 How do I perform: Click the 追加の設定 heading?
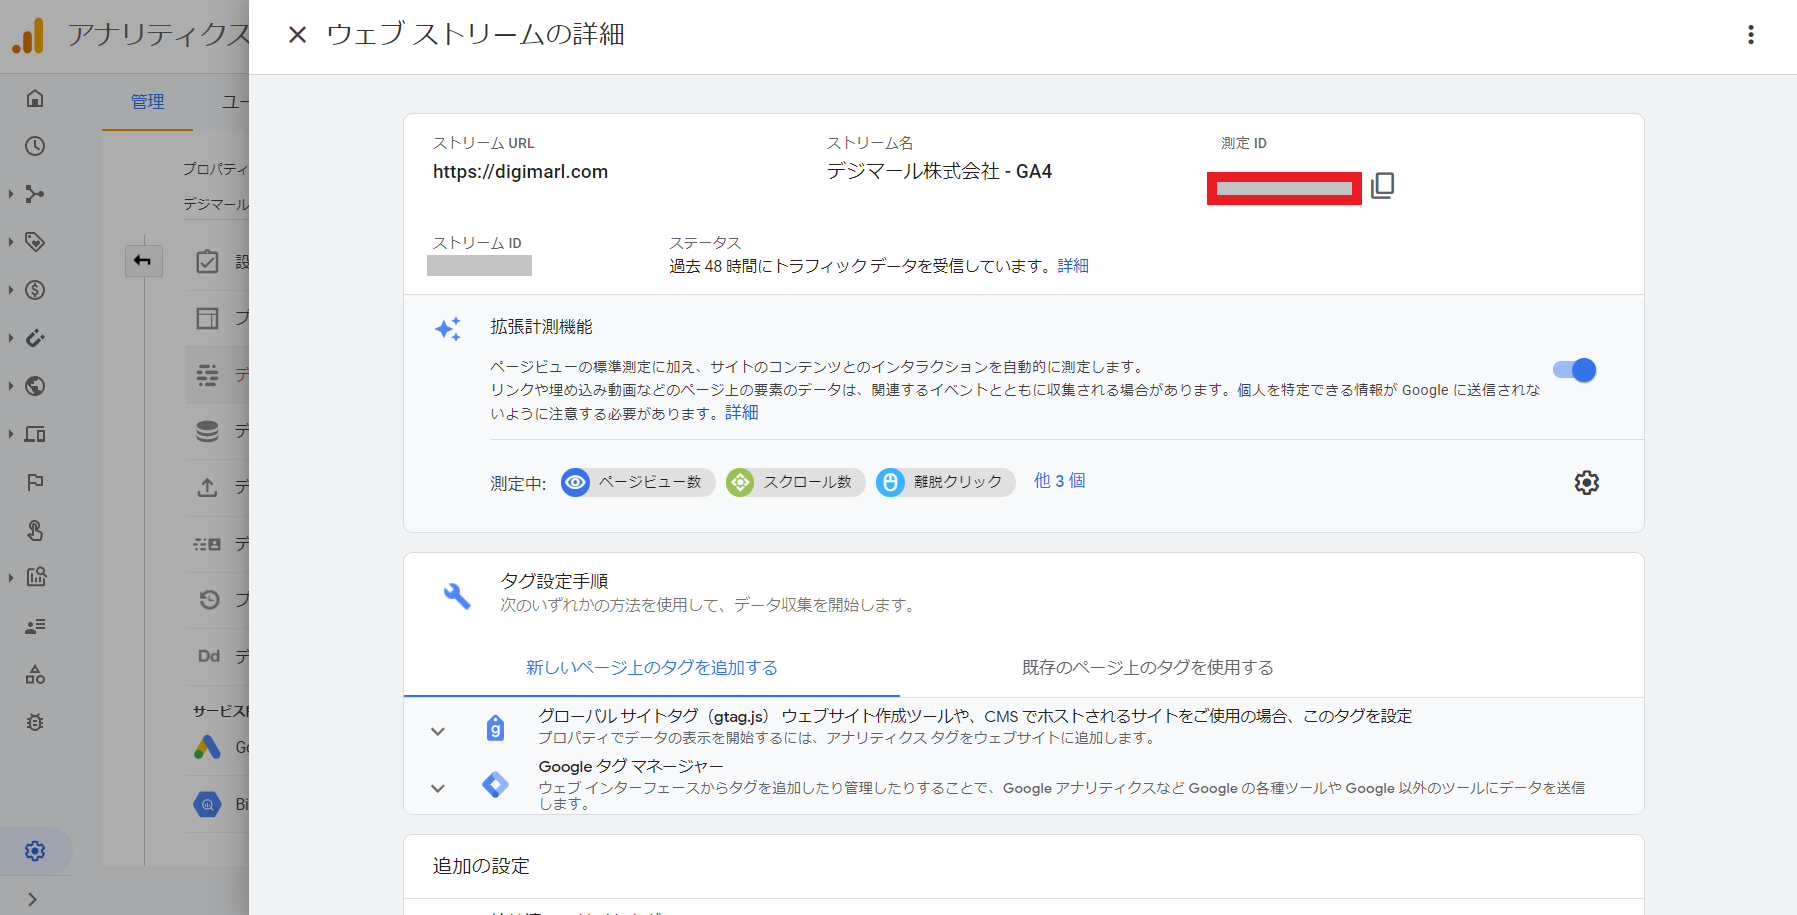[x=481, y=866]
